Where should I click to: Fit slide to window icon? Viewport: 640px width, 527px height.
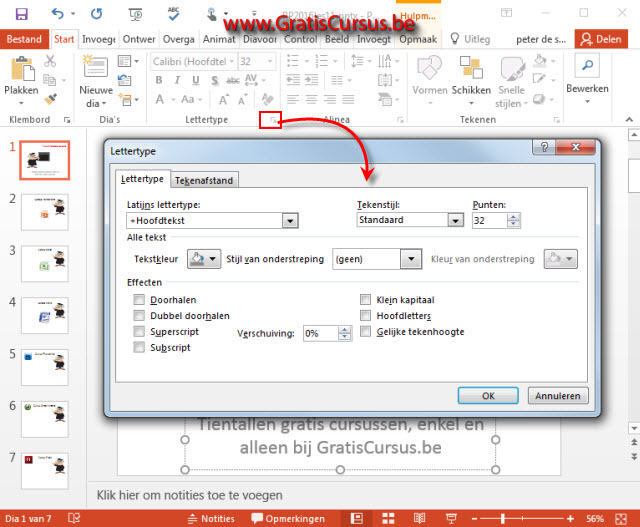pyautogui.click(x=621, y=519)
